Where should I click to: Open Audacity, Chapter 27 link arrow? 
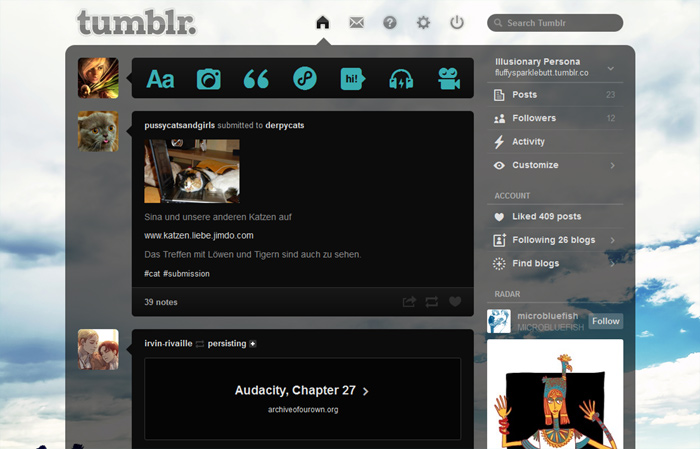point(366,391)
